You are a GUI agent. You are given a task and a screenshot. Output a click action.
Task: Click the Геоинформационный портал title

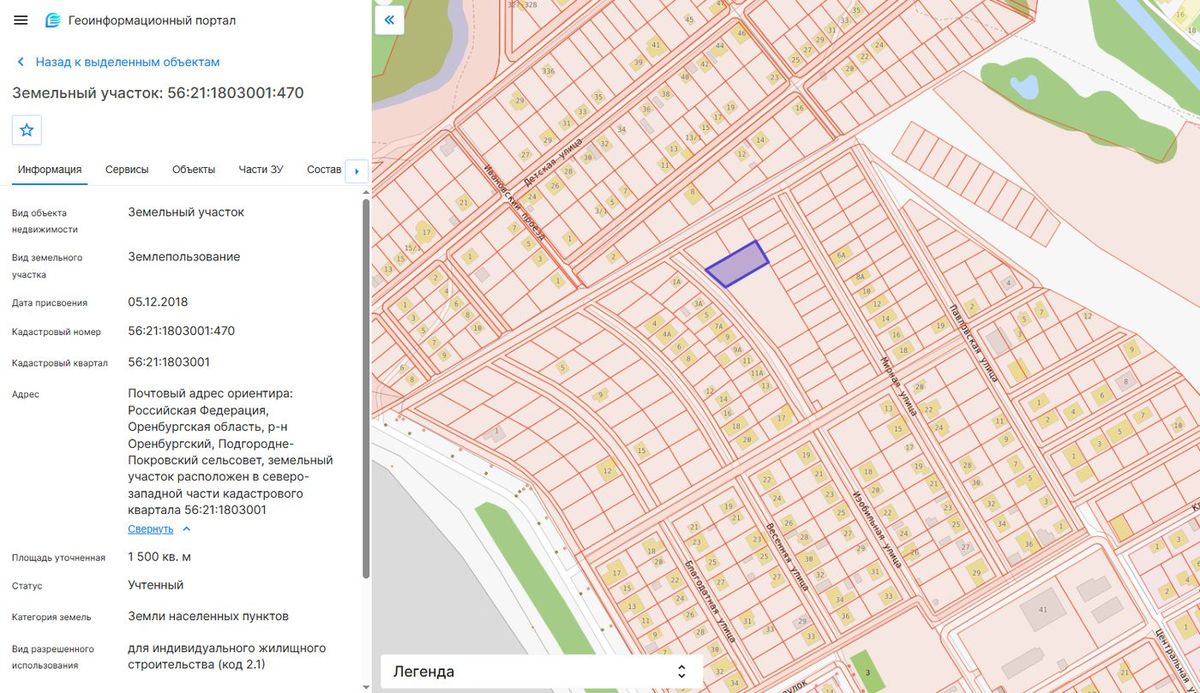pyautogui.click(x=153, y=20)
